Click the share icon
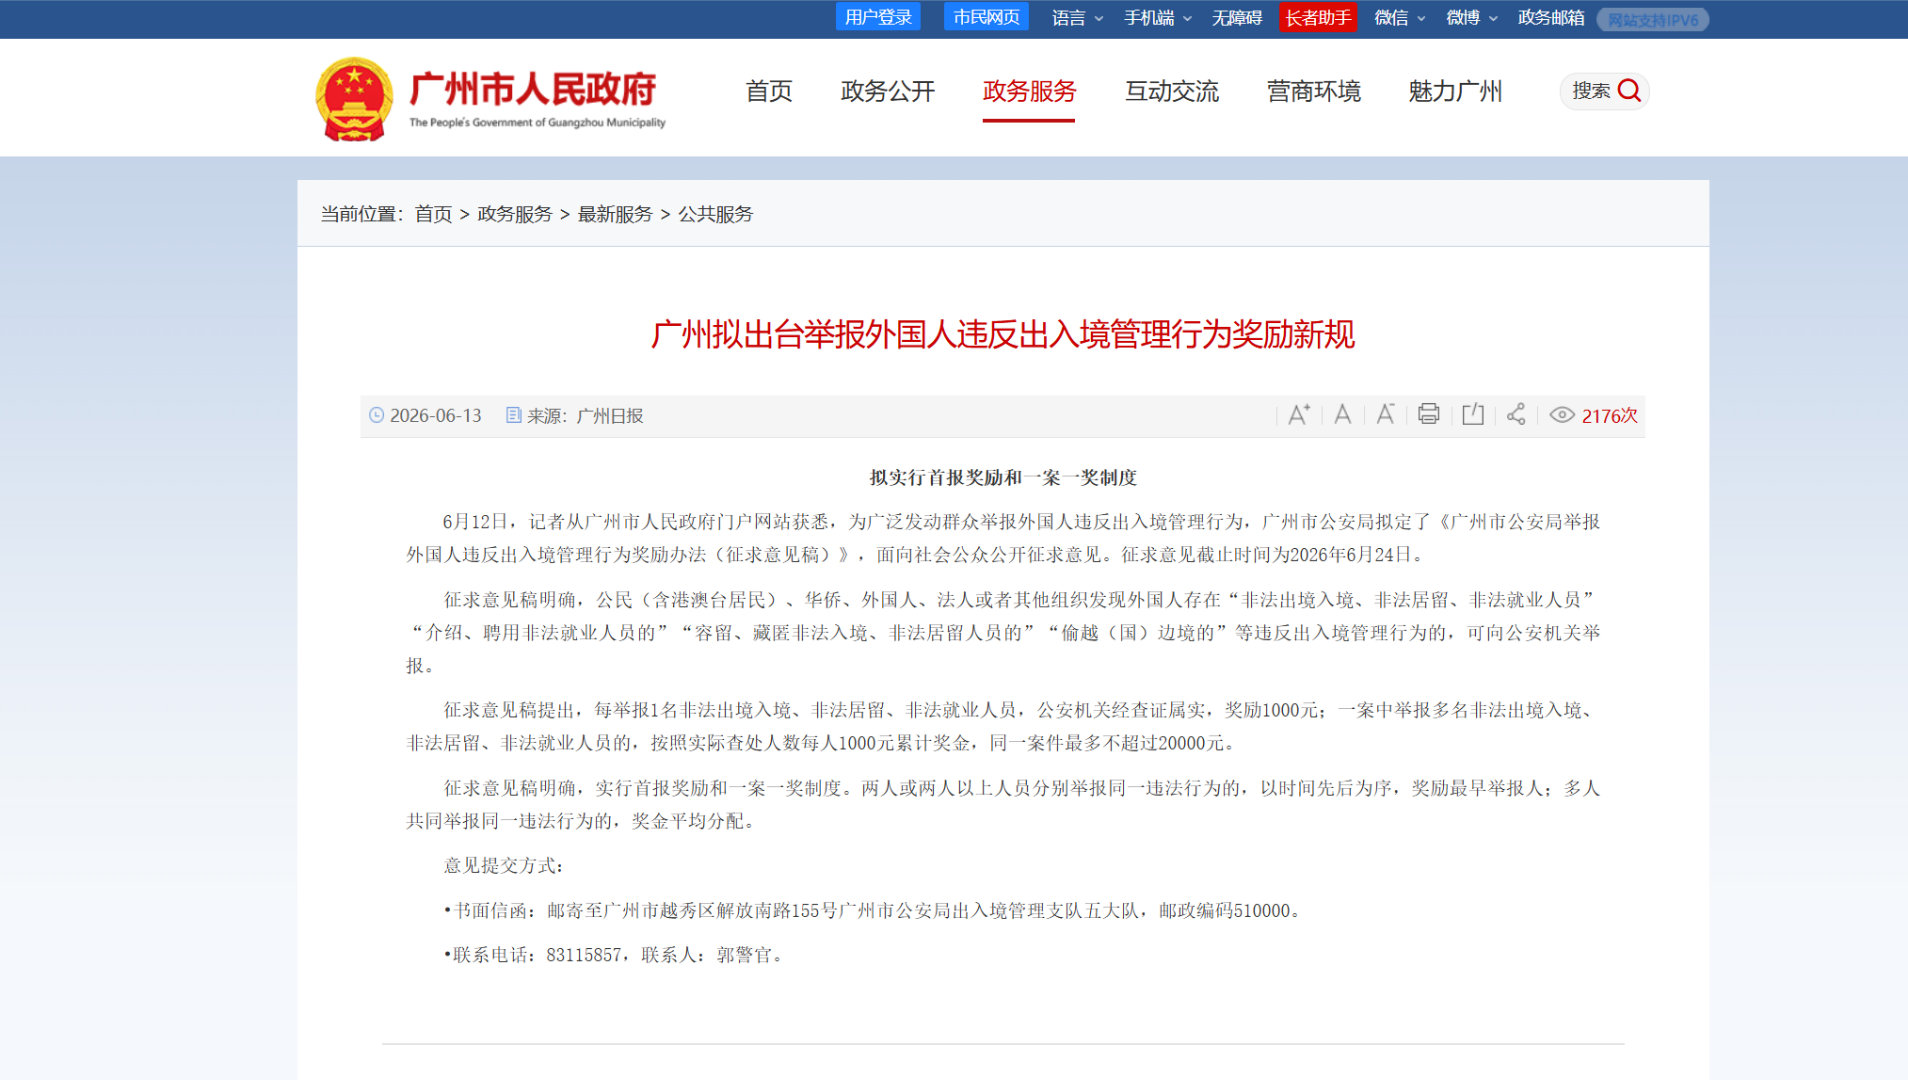 pyautogui.click(x=1516, y=415)
